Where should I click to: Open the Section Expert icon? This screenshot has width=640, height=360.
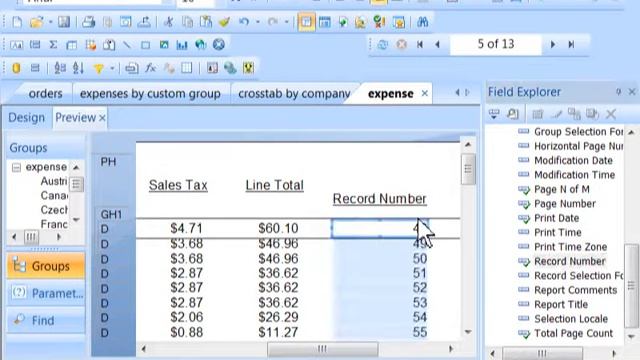pos(131,68)
